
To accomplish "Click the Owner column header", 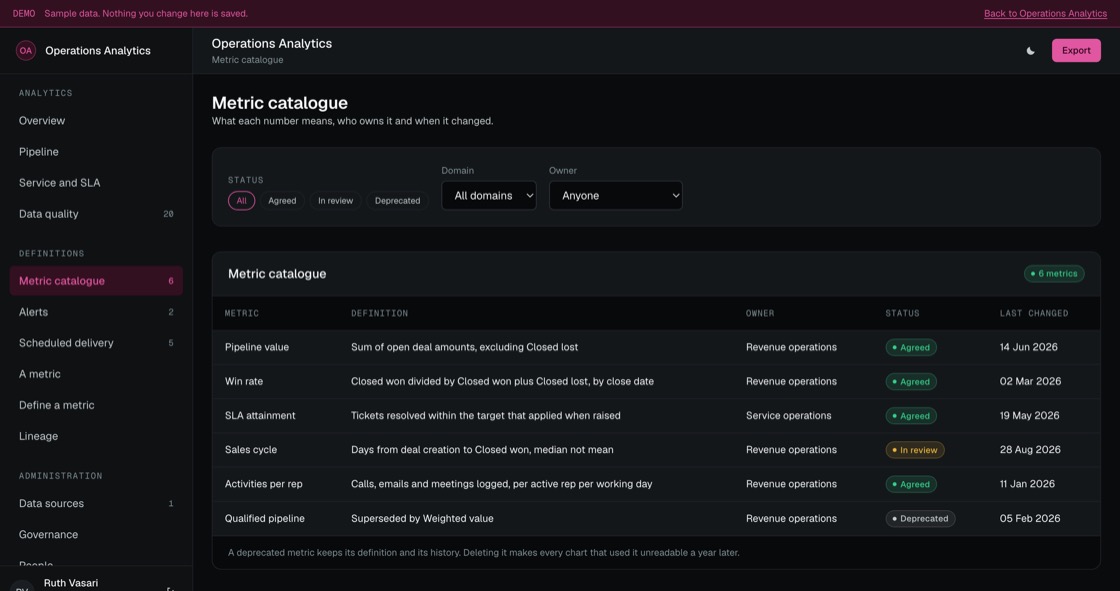I will [759, 313].
